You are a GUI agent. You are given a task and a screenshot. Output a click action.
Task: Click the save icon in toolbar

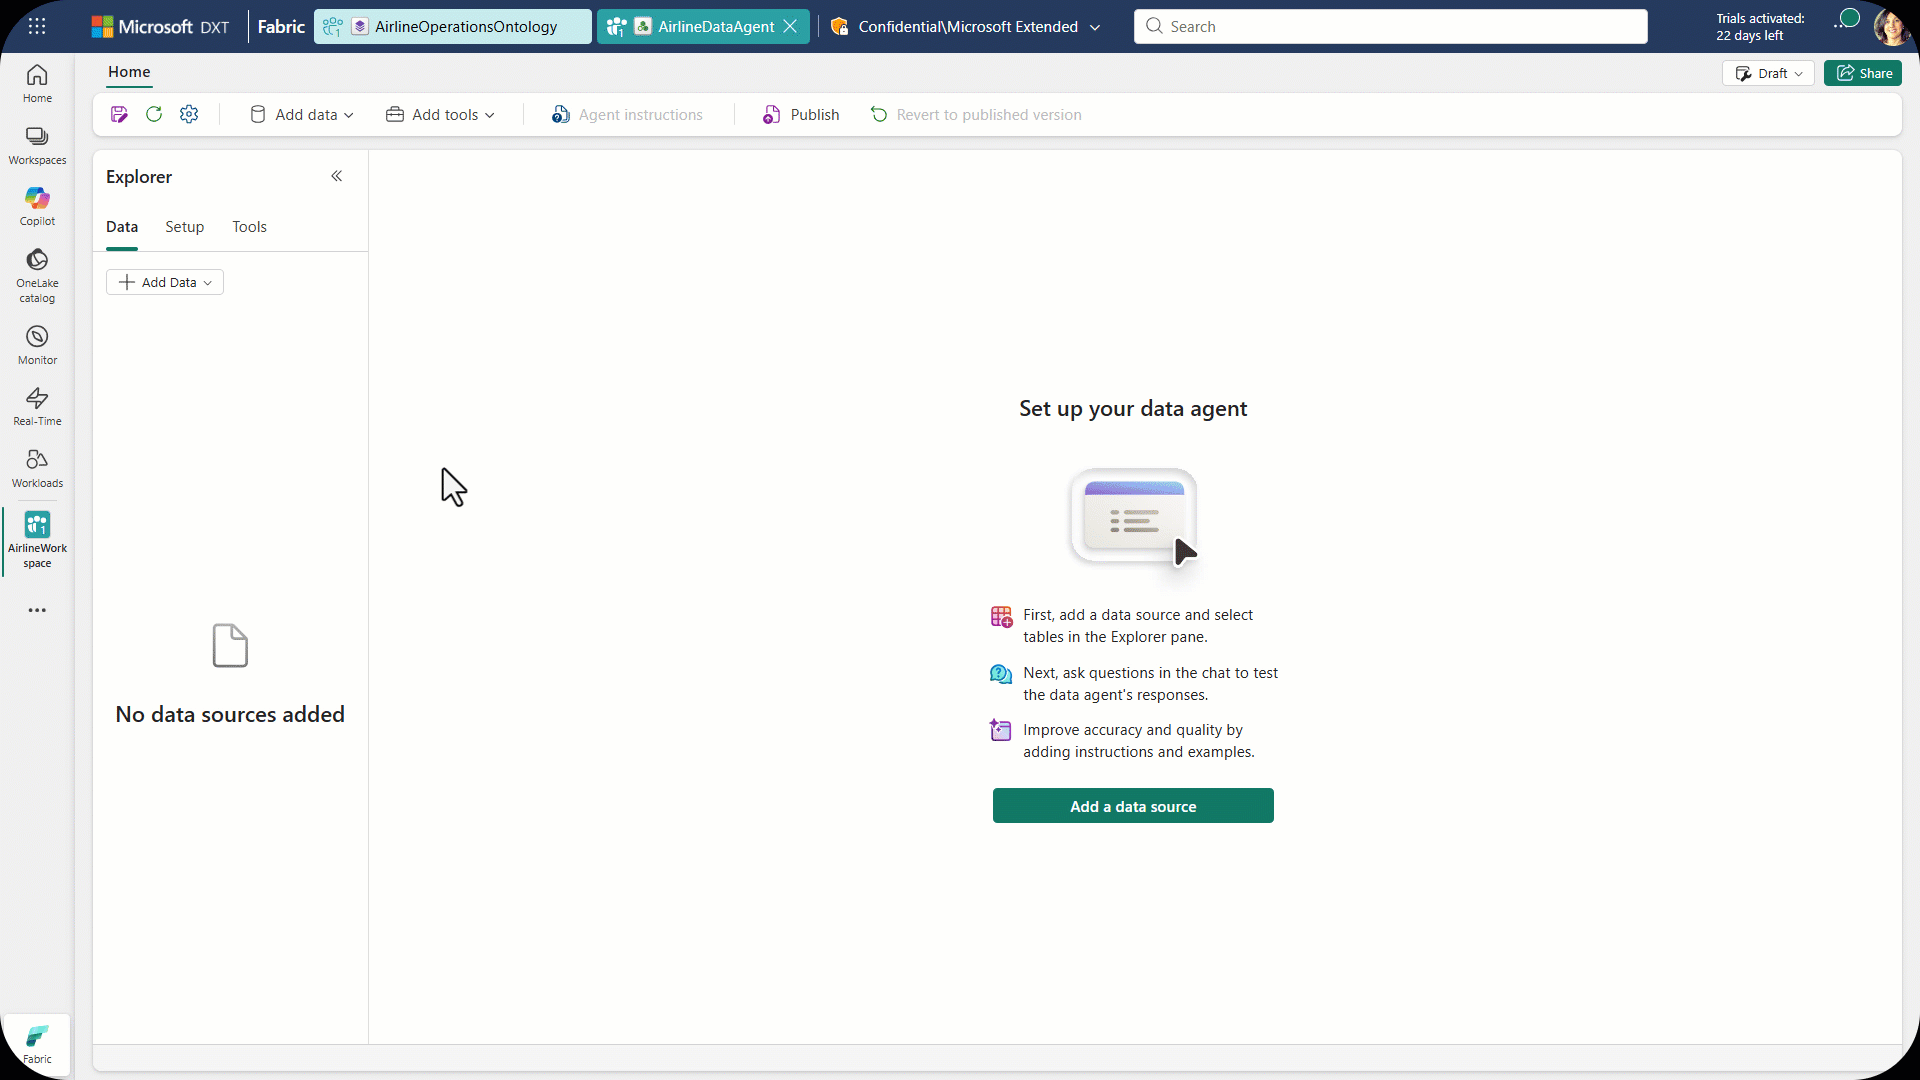click(x=119, y=115)
